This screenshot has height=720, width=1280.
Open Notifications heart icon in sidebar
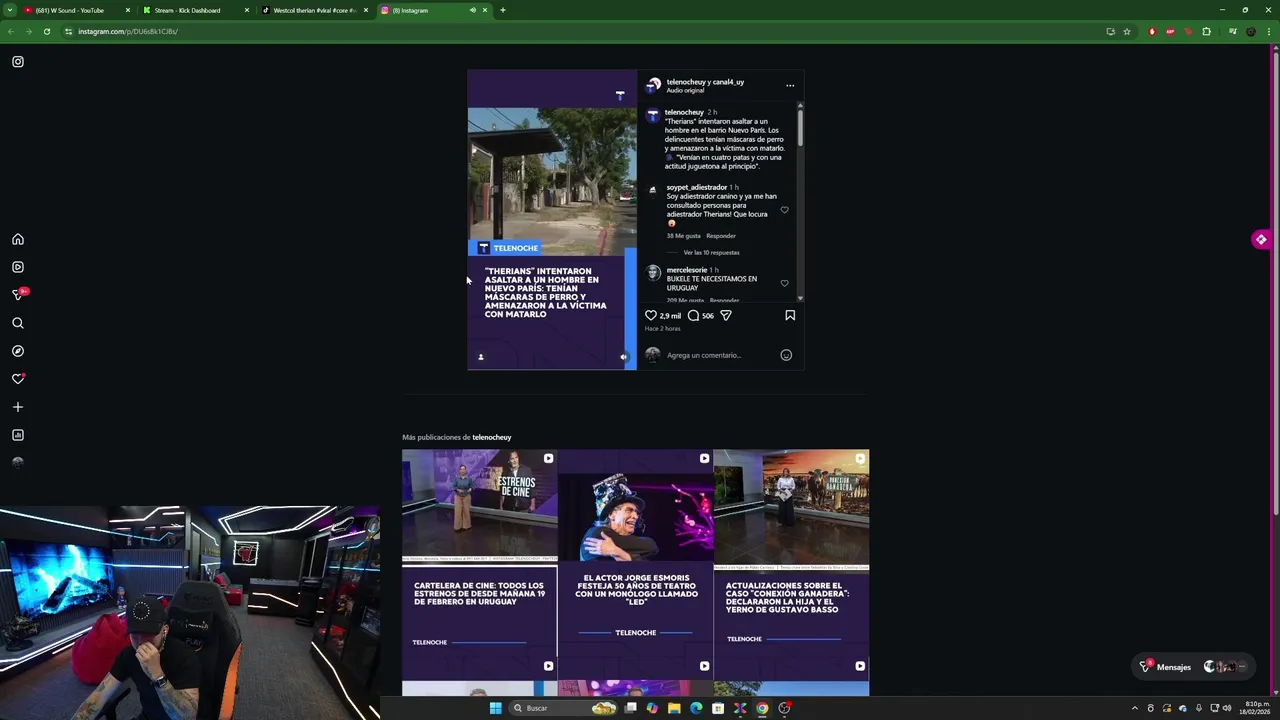click(x=18, y=379)
